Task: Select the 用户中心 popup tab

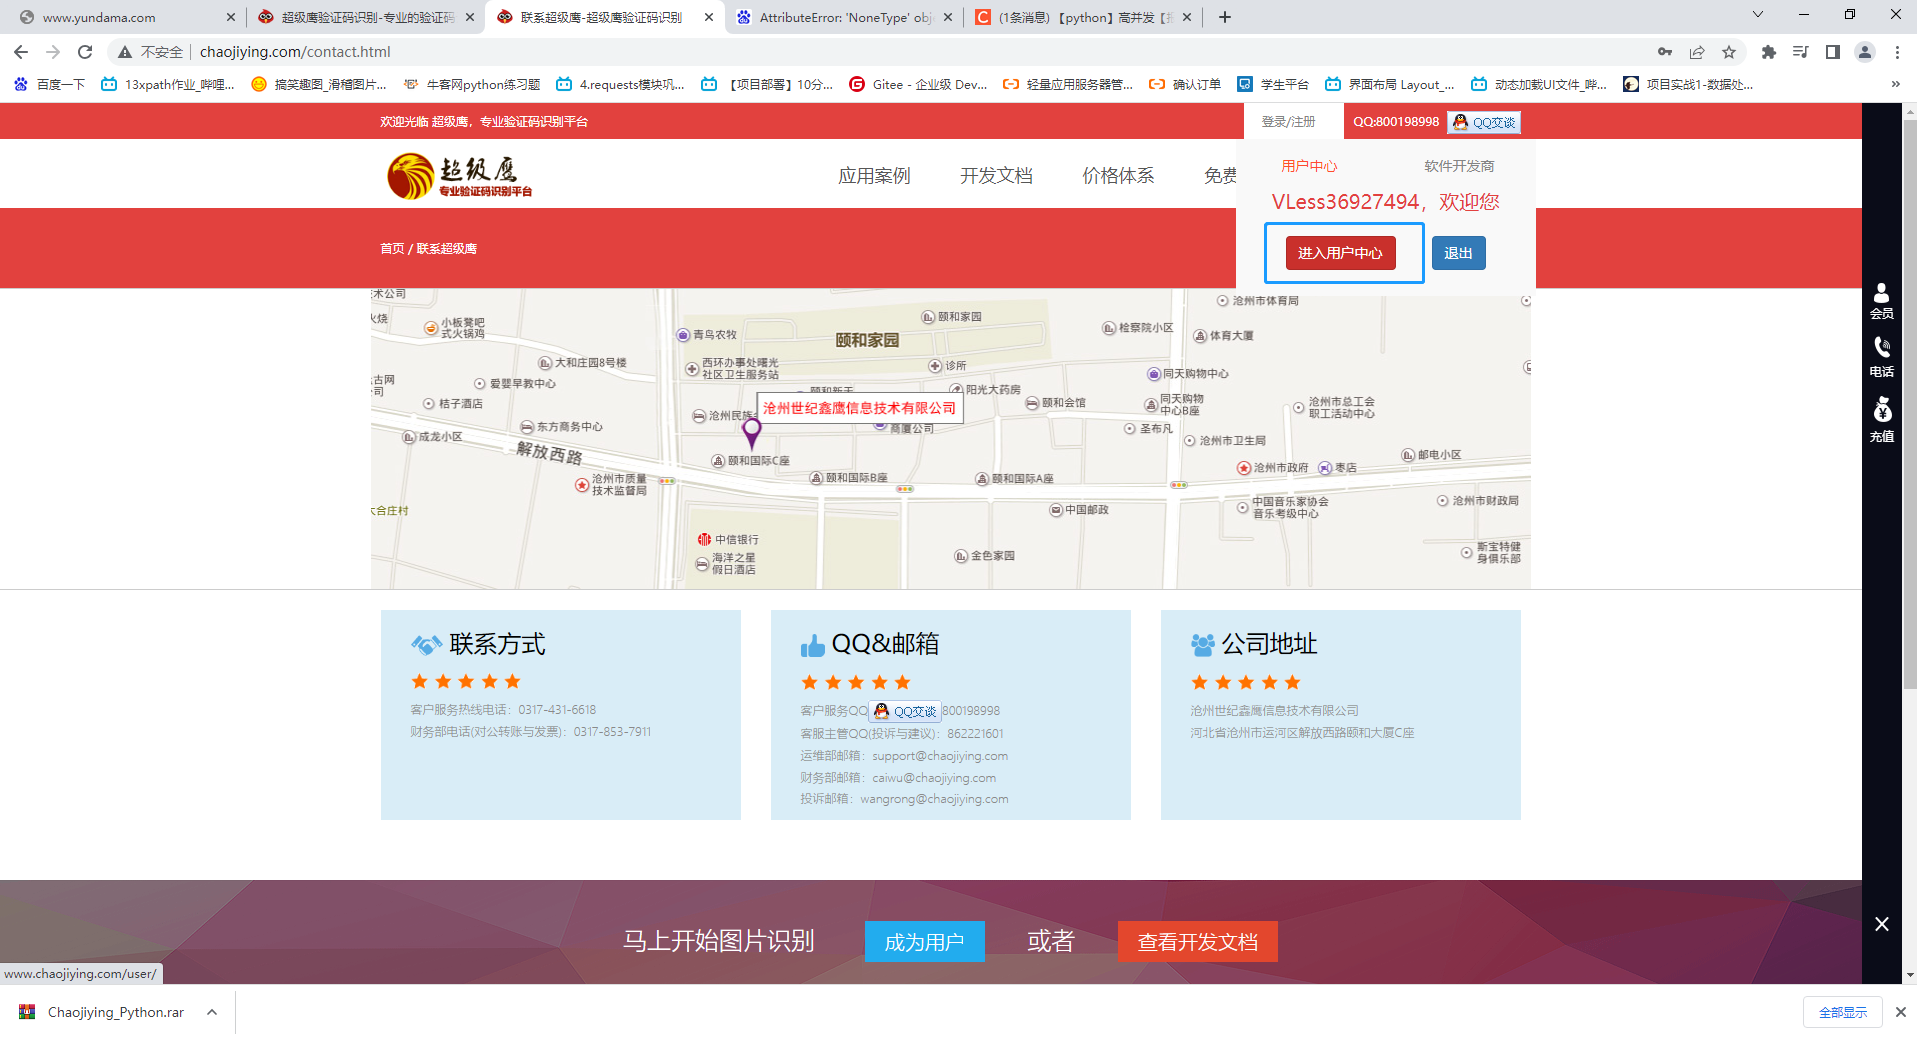Action: [x=1309, y=166]
